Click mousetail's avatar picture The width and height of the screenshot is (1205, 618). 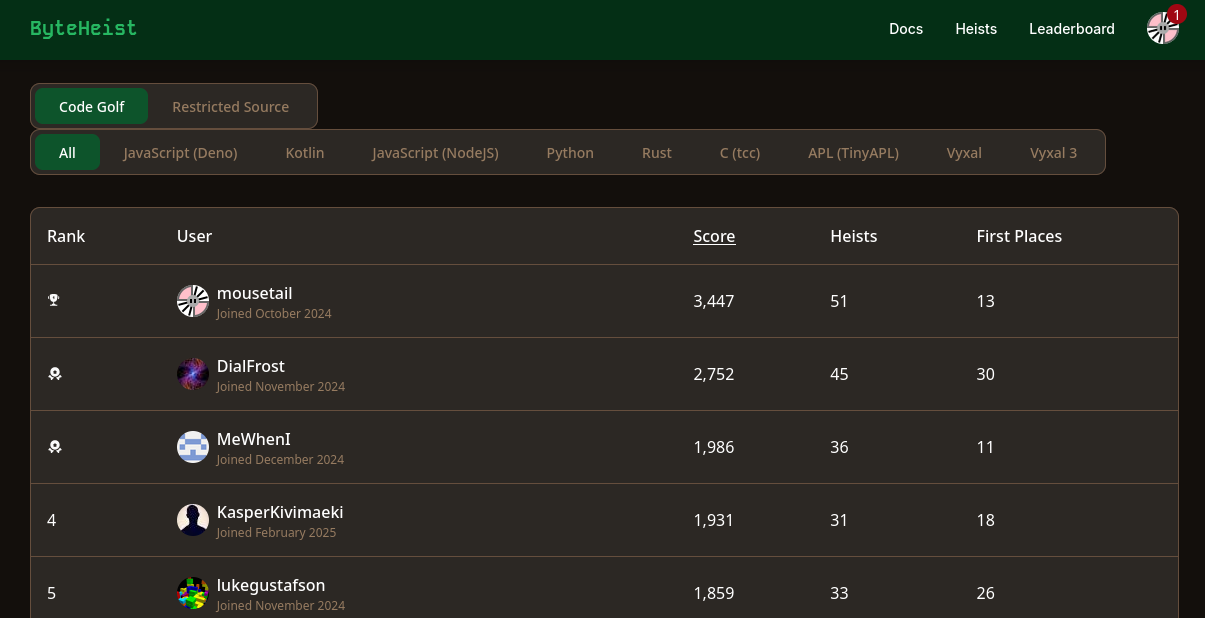click(193, 301)
